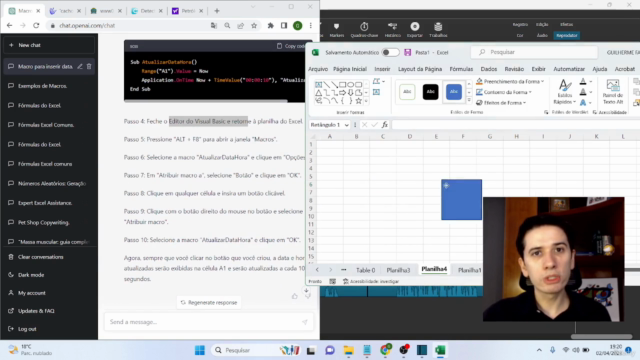Open the Números Aleatórios conversation
Viewport: 640px width, 360px height.
[49, 183]
